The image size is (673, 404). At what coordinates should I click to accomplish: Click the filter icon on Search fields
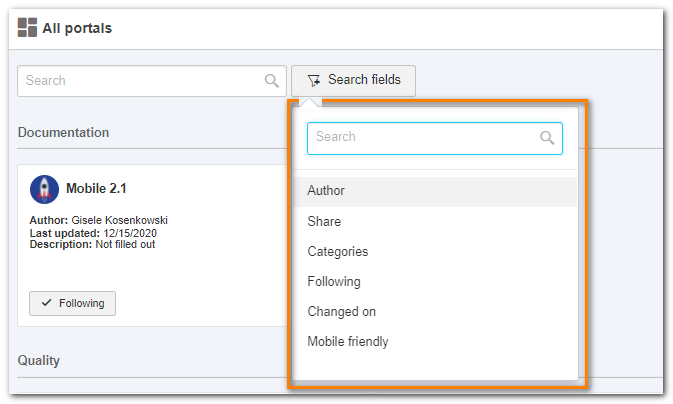pyautogui.click(x=314, y=80)
